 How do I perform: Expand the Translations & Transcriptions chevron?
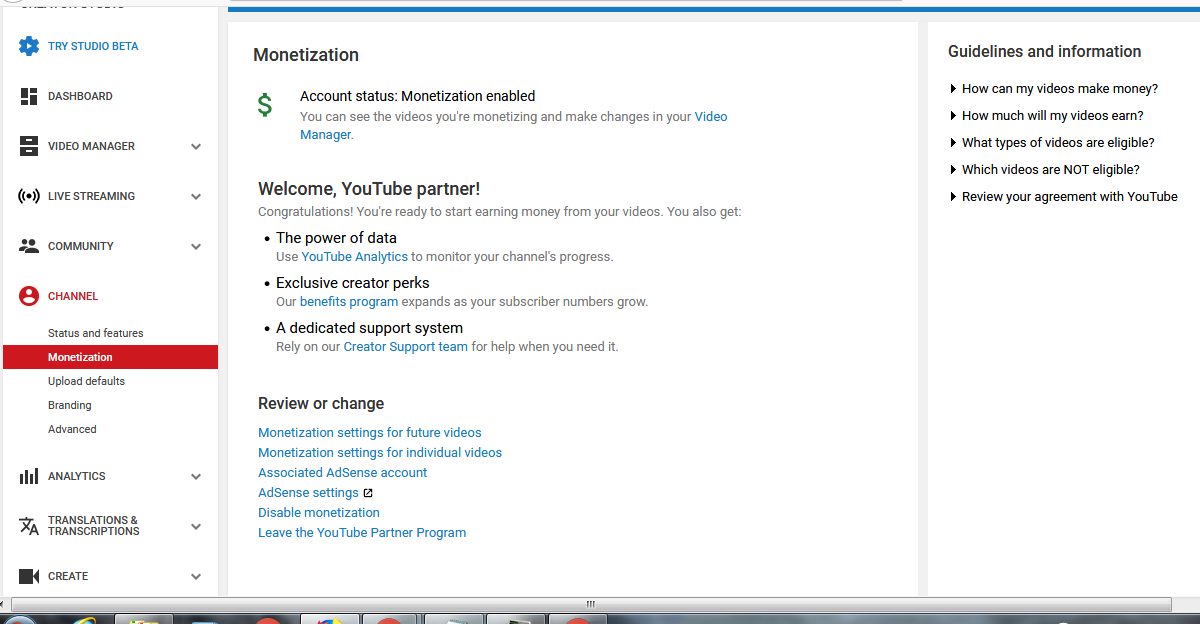coord(196,527)
